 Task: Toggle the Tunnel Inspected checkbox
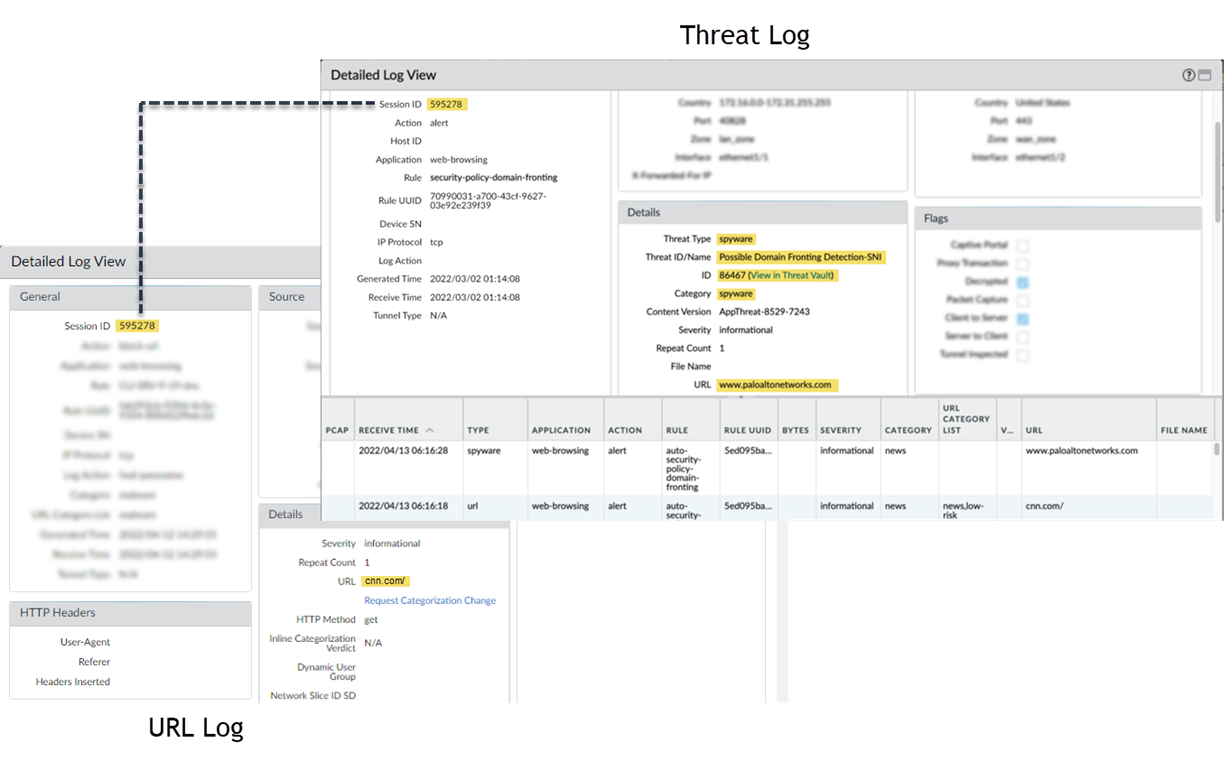pyautogui.click(x=1022, y=355)
